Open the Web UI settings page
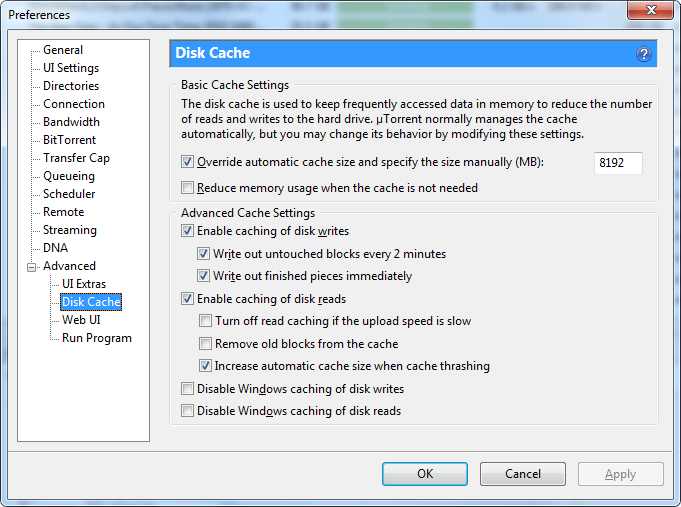The width and height of the screenshot is (681, 507). tap(81, 320)
